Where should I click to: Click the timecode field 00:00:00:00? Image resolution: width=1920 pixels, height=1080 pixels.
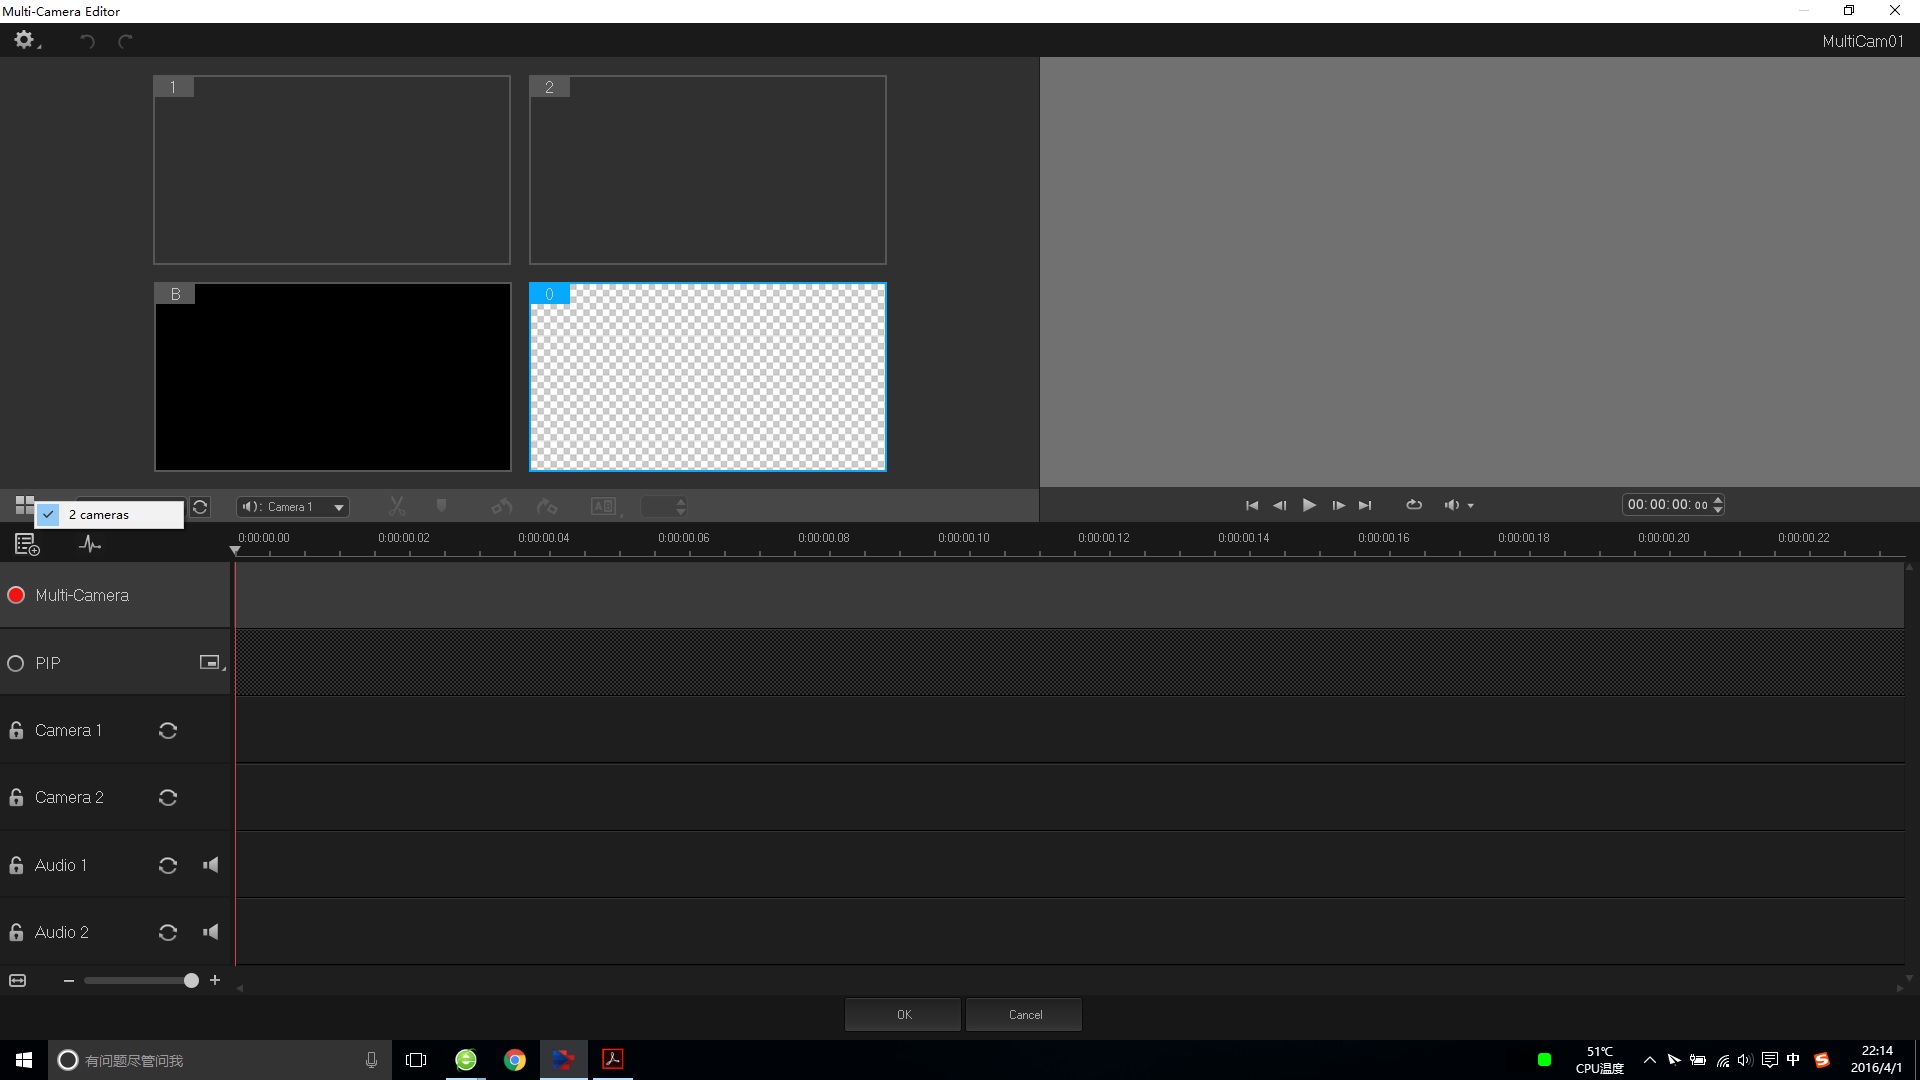(1667, 505)
